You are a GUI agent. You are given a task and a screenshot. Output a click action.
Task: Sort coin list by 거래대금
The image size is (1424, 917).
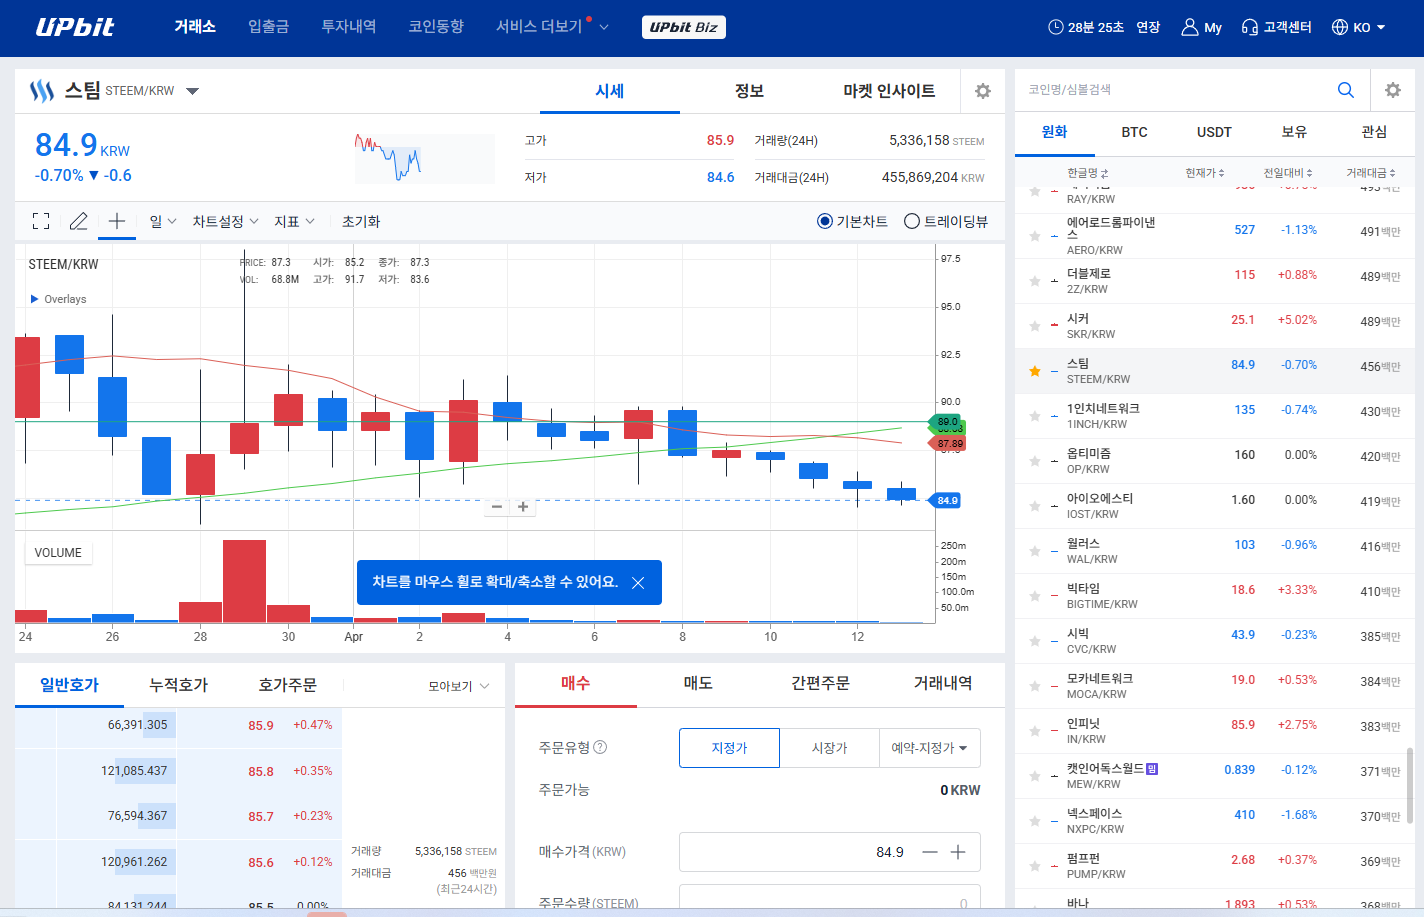point(1371,173)
